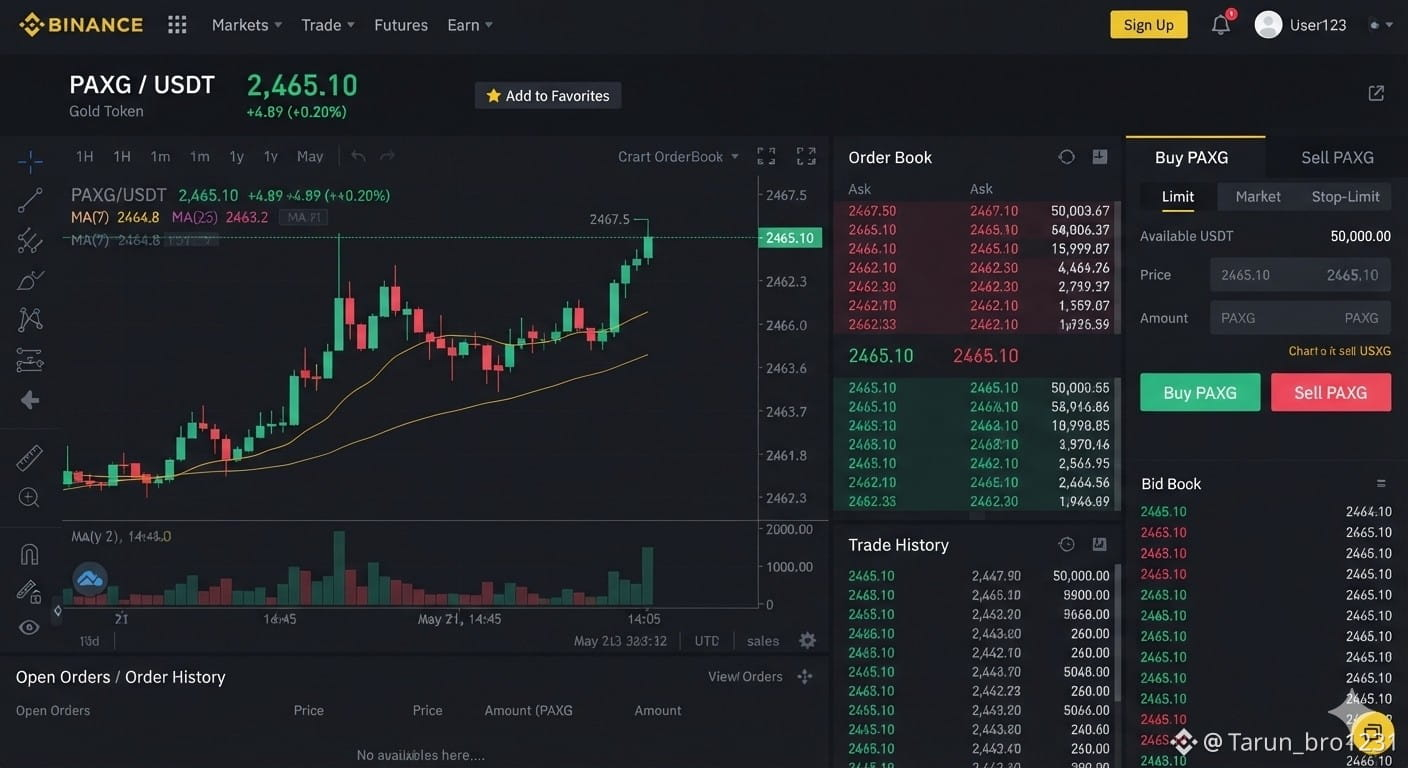Expand the Trade dropdown

click(x=328, y=25)
